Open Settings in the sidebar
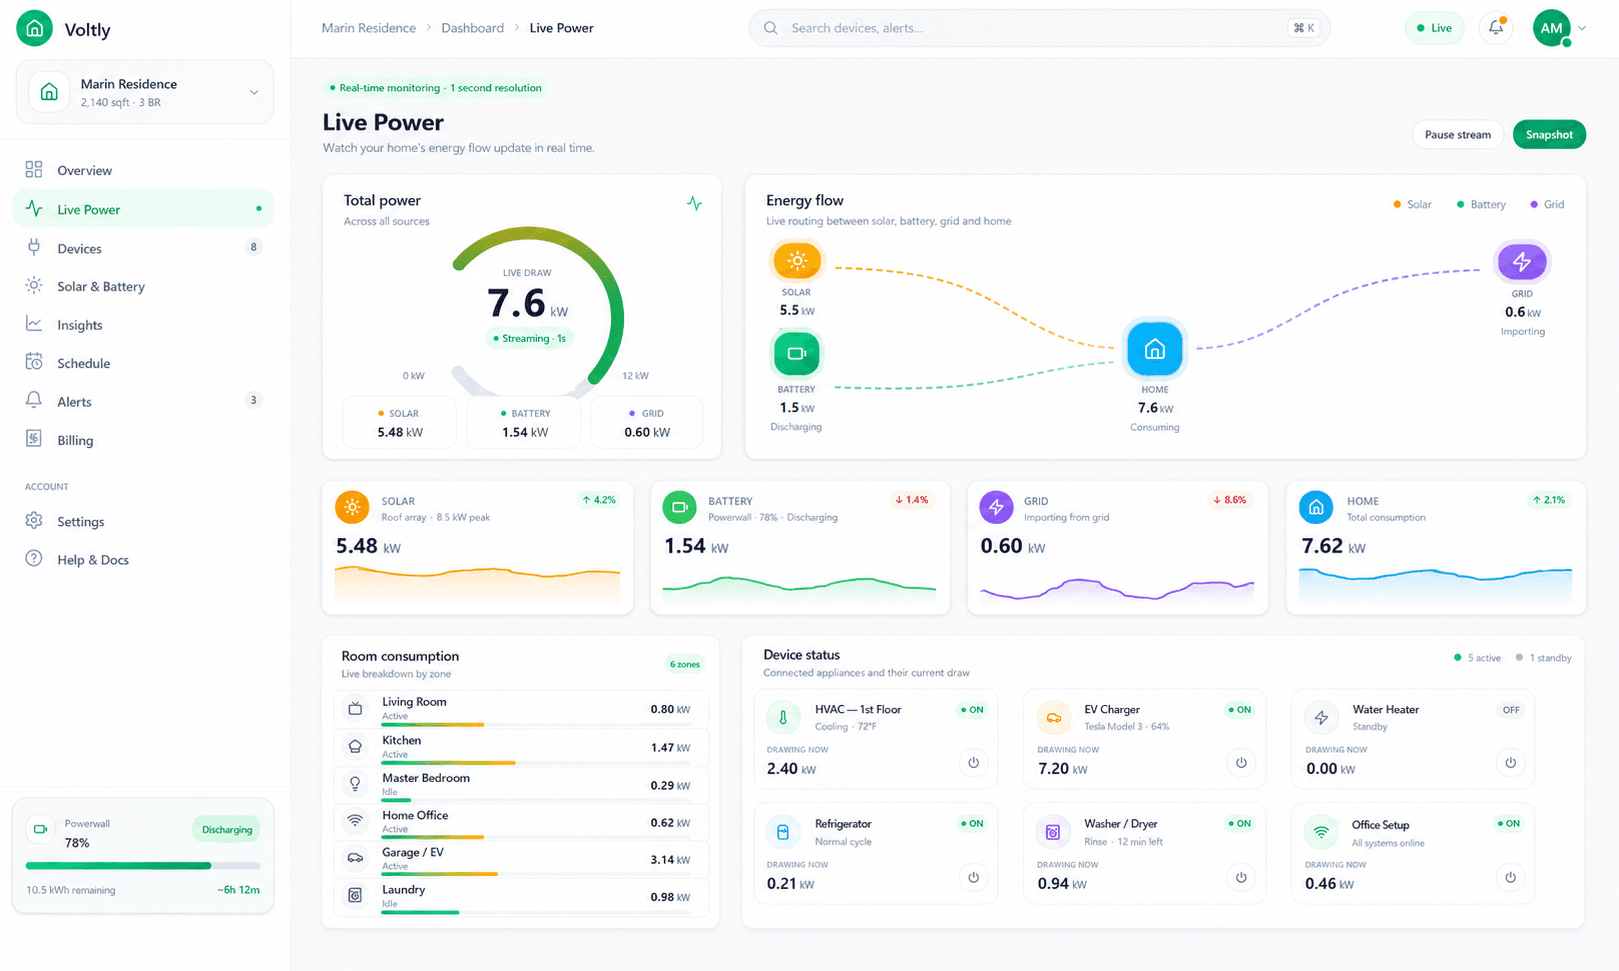 pos(143,521)
